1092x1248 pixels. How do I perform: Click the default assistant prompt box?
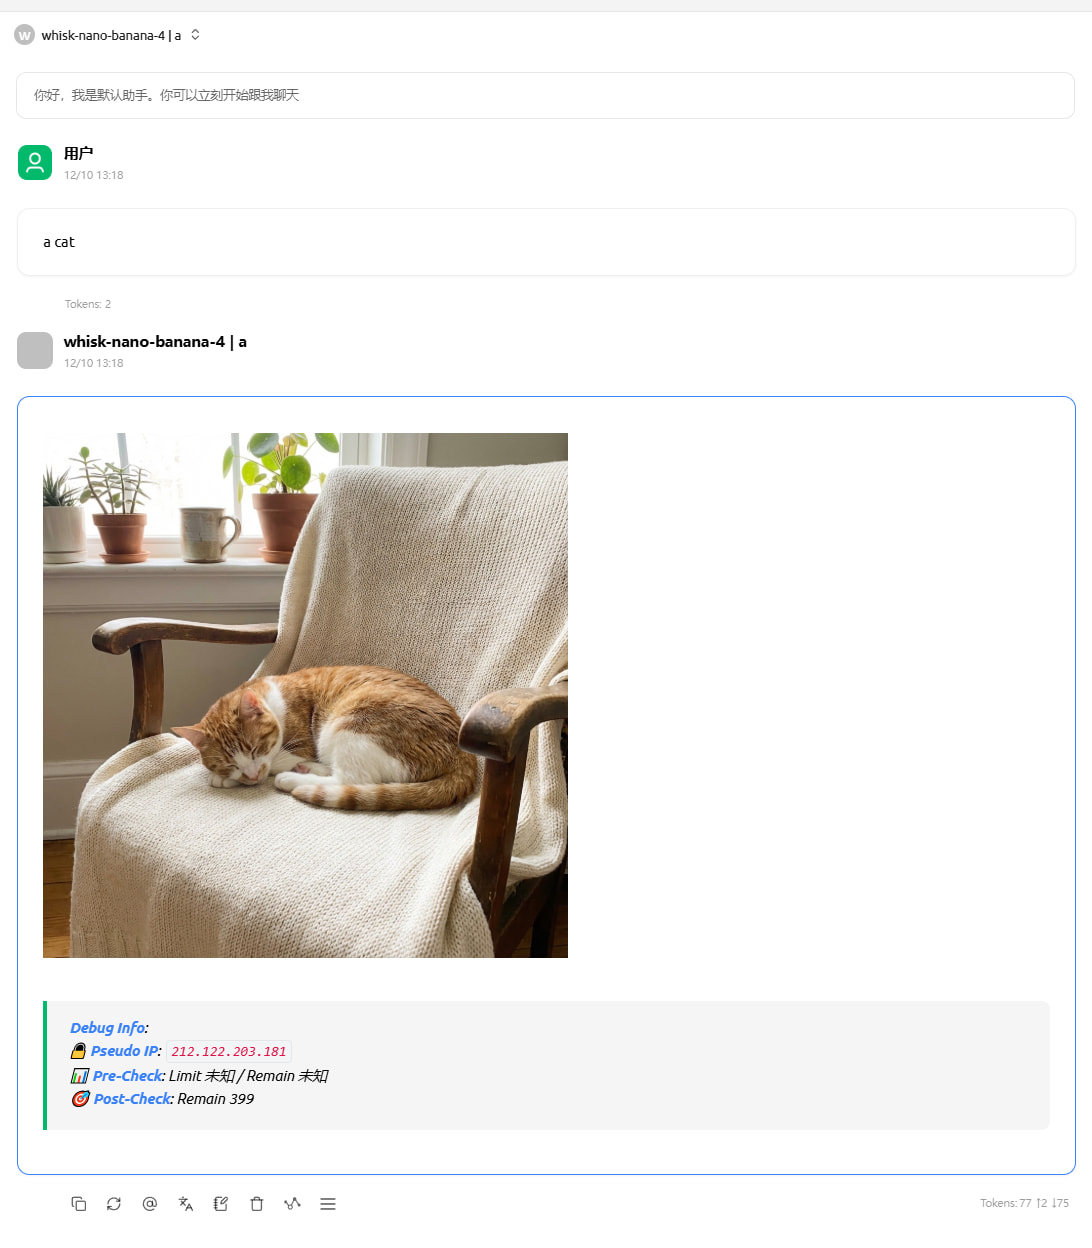(x=545, y=95)
